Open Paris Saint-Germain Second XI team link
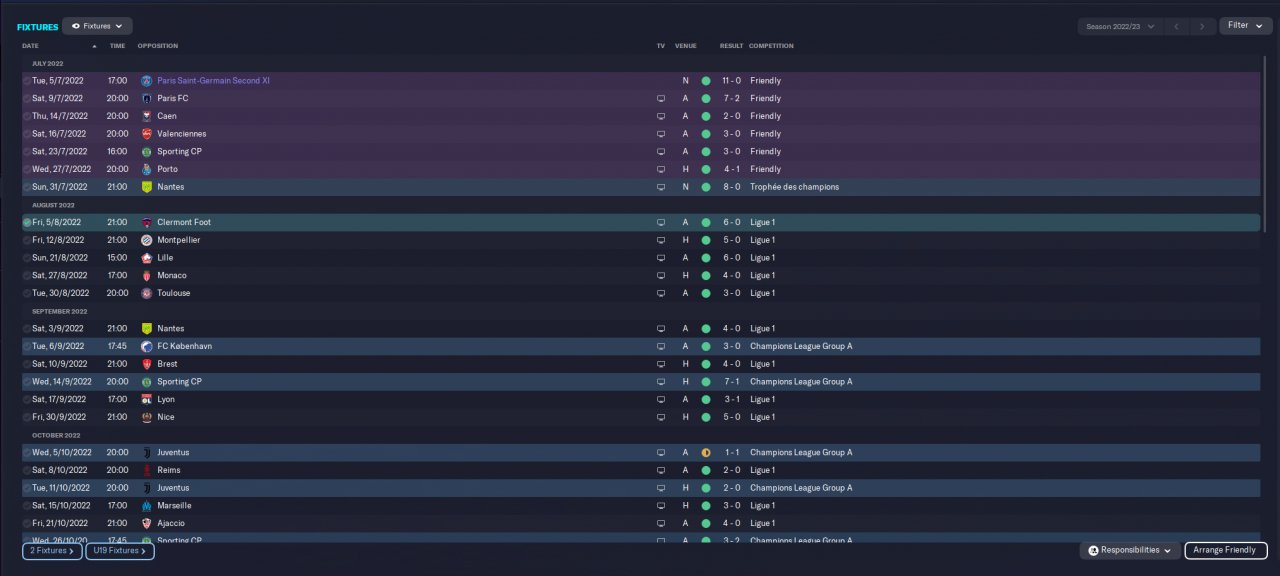Image resolution: width=1280 pixels, height=576 pixels. click(x=213, y=80)
